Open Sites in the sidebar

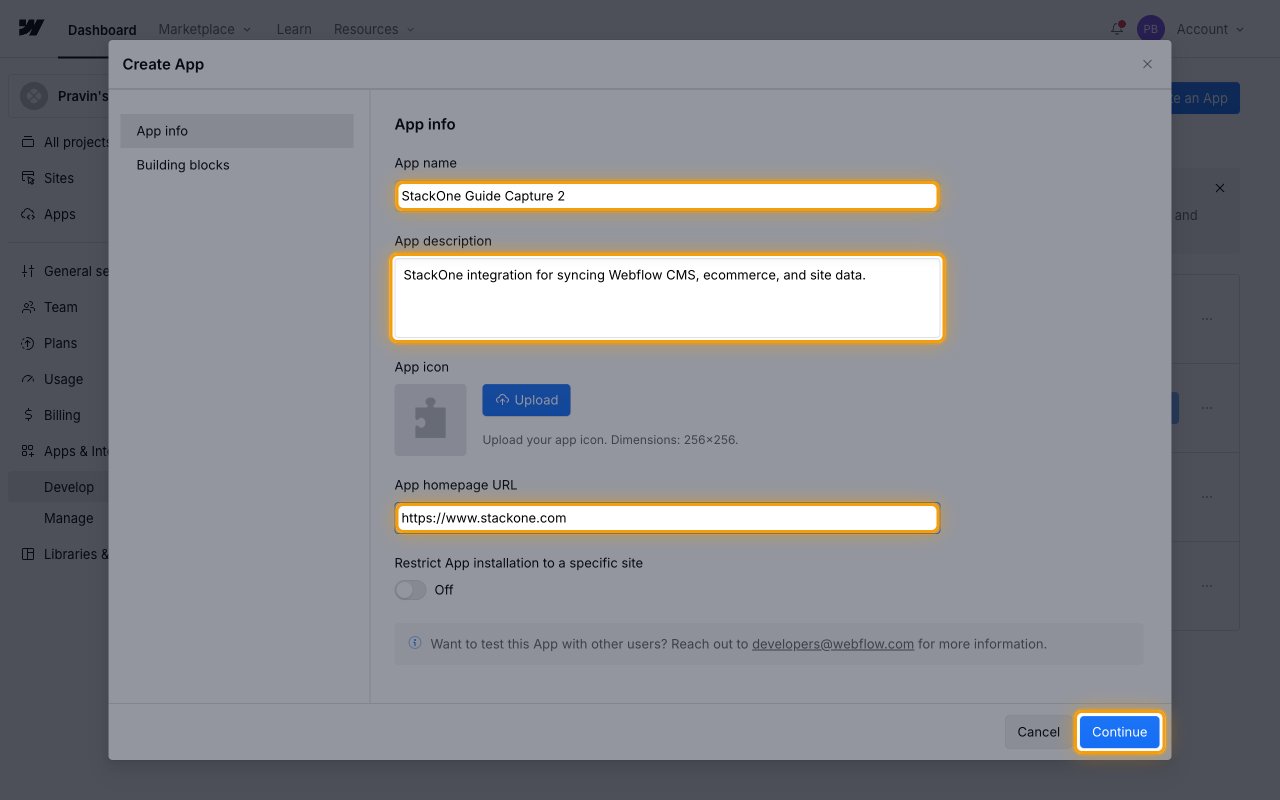[x=59, y=178]
